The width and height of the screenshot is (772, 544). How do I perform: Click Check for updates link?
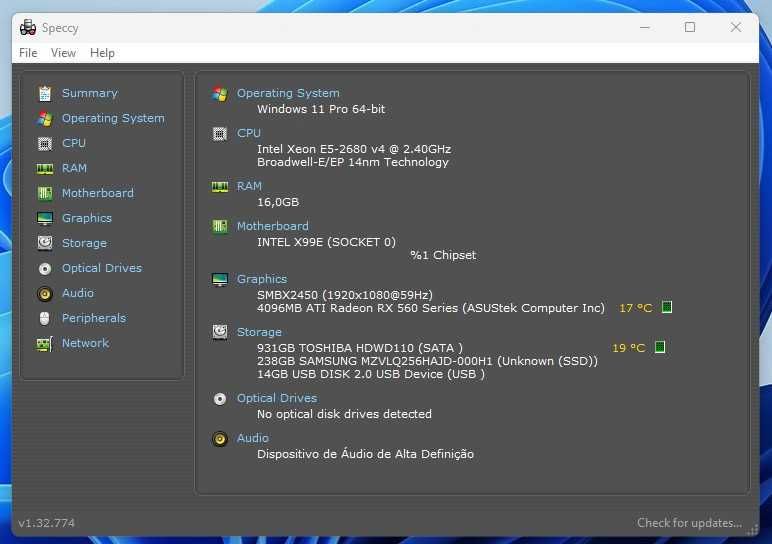click(x=689, y=523)
